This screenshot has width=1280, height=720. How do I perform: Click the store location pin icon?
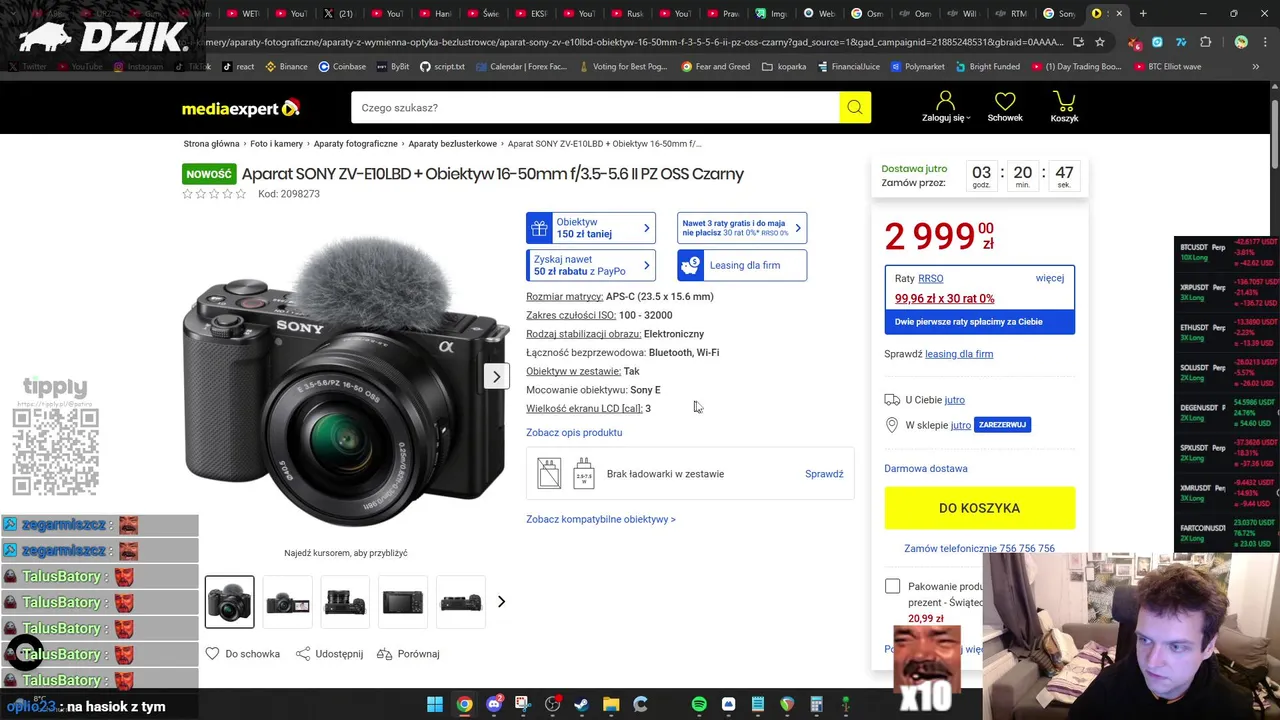coord(892,425)
